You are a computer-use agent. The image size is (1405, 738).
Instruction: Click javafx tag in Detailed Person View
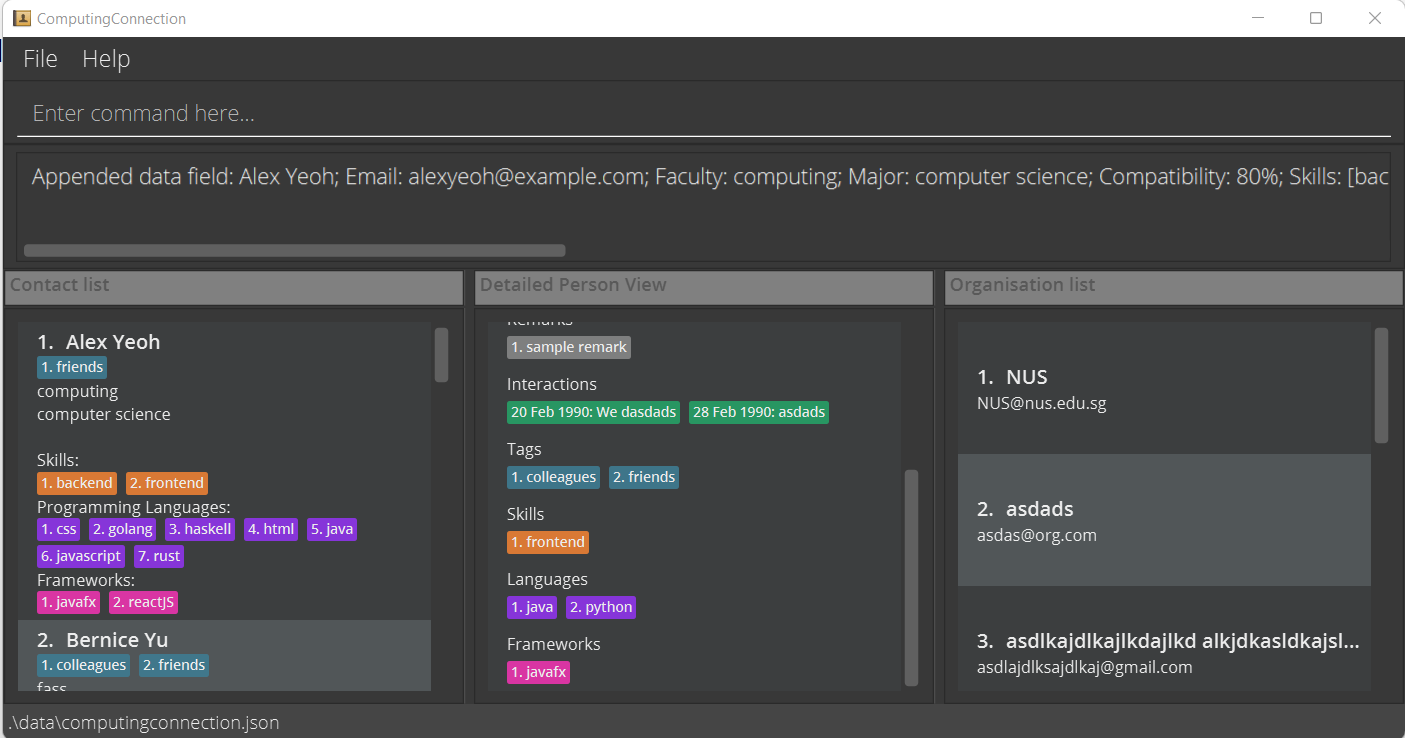tap(539, 672)
